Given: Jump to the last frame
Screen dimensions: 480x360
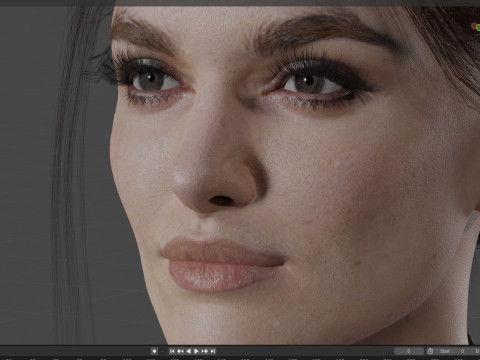Looking at the screenshot, I should 213,351.
